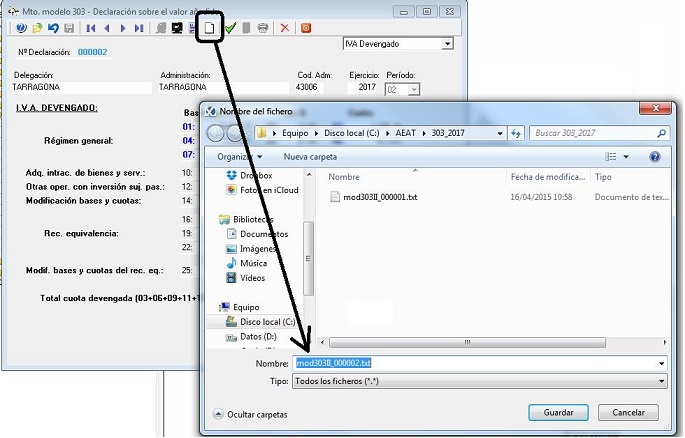Viewport: 685px width, 438px height.
Task: Click the grey stamp icon in toolbar
Action: click(161, 28)
